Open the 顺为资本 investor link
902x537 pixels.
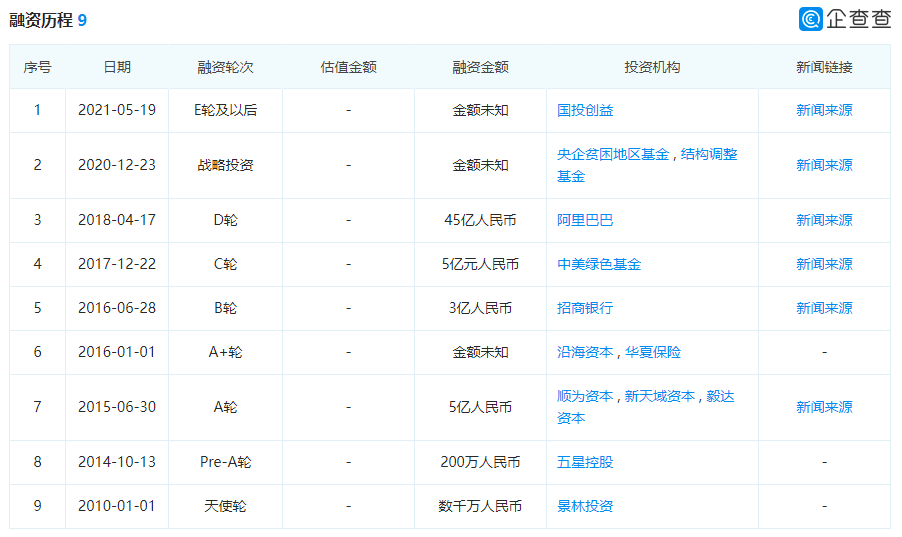[584, 396]
